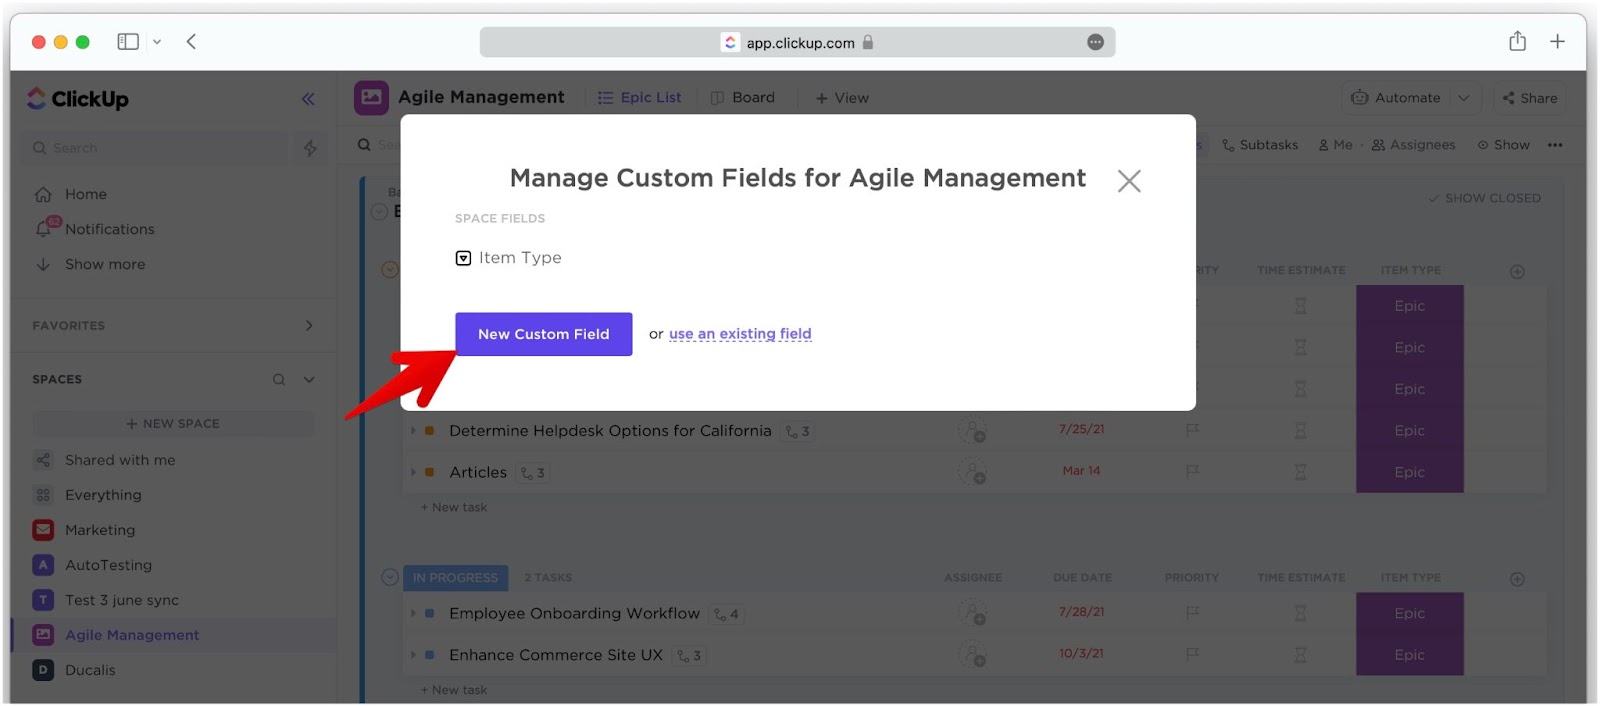
Task: Click the New Custom Field button
Action: point(543,334)
